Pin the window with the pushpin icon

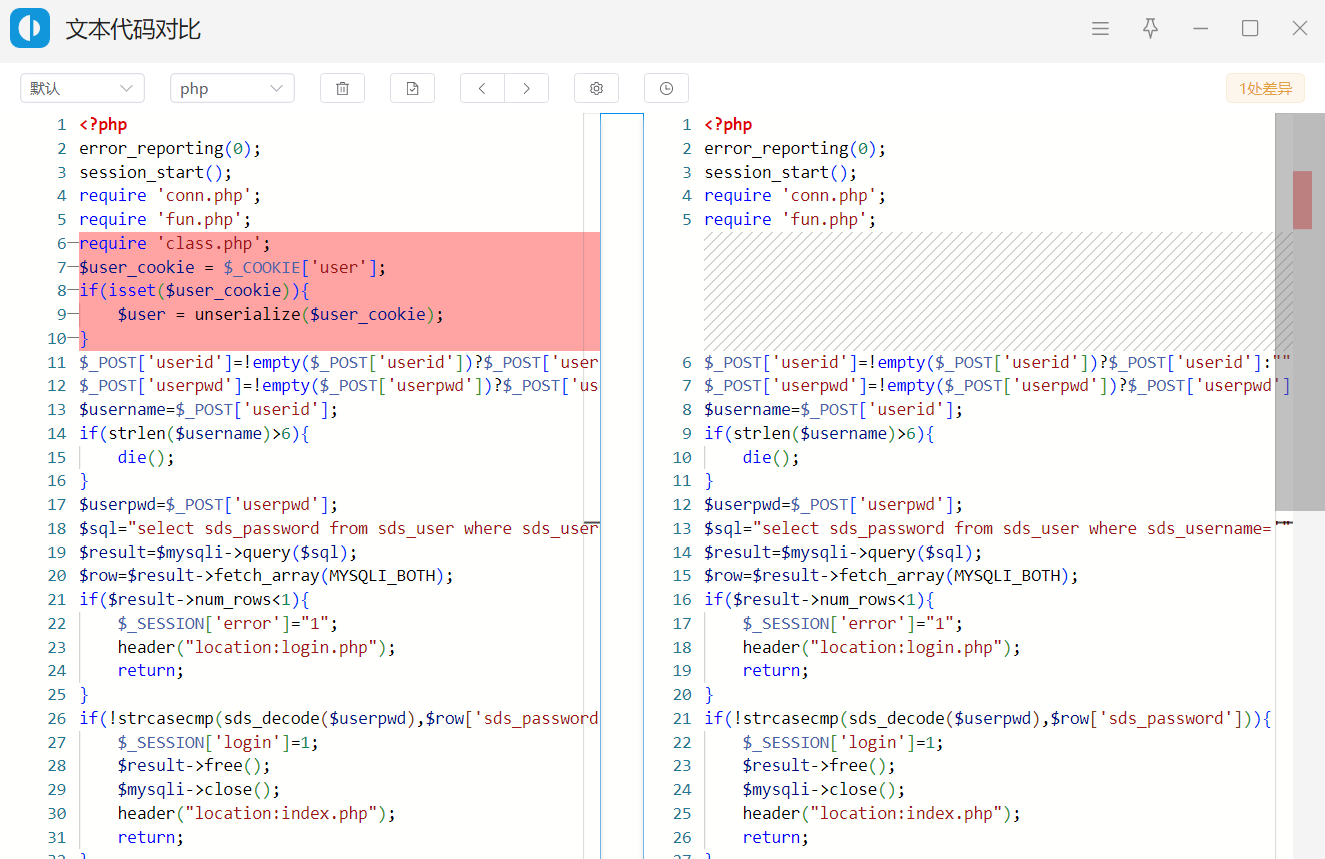pos(1150,29)
